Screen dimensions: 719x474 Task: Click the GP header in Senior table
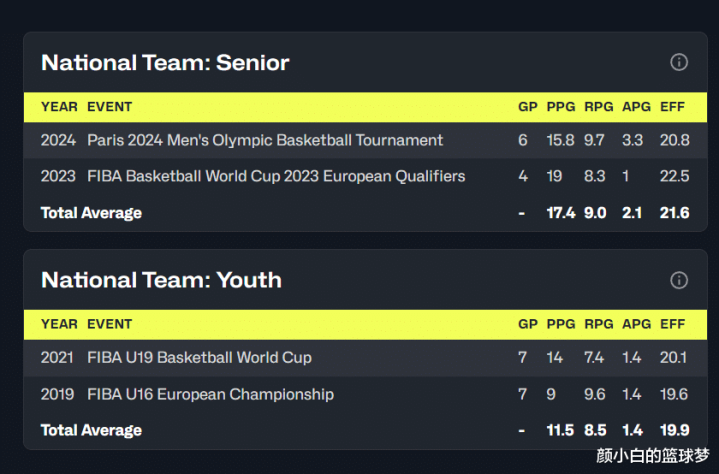(528, 107)
